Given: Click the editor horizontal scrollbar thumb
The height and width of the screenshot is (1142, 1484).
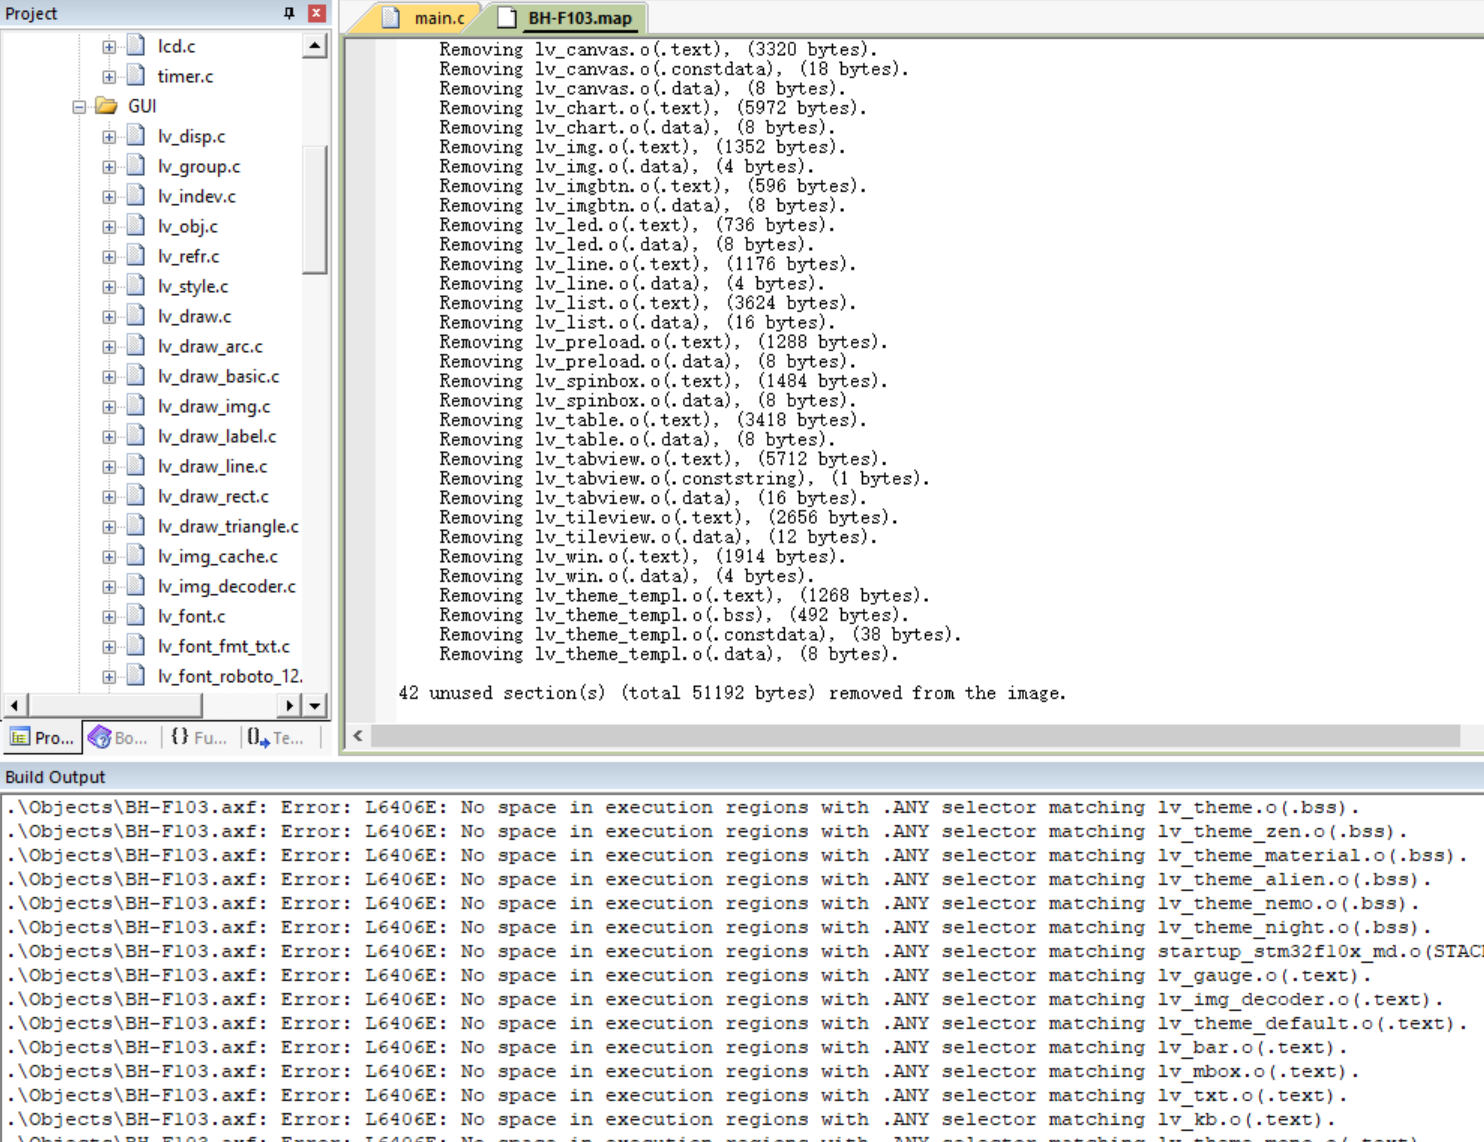Looking at the screenshot, I should pyautogui.click(x=915, y=736).
